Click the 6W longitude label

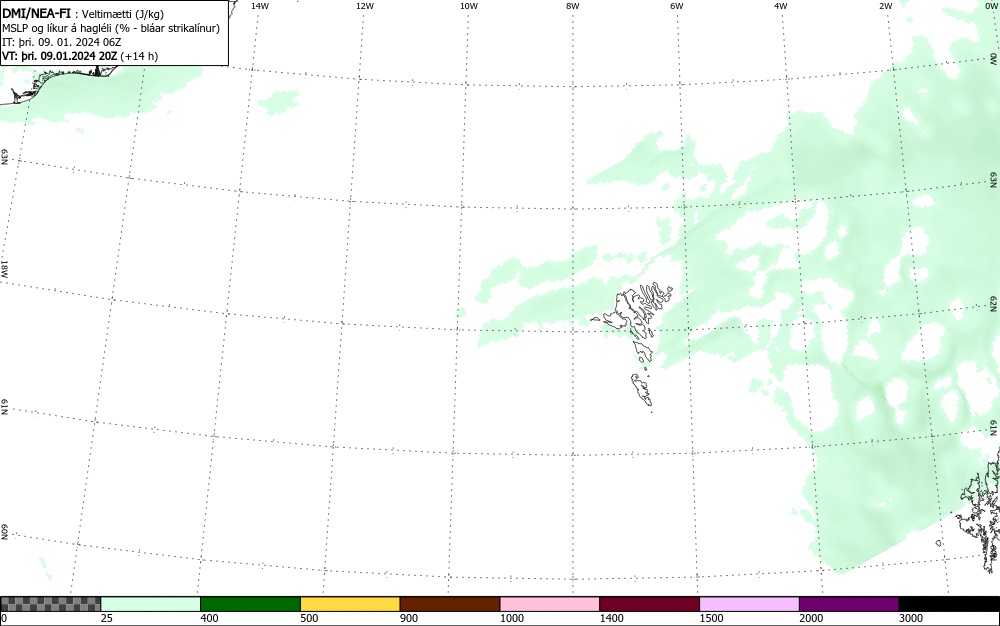coord(677,6)
